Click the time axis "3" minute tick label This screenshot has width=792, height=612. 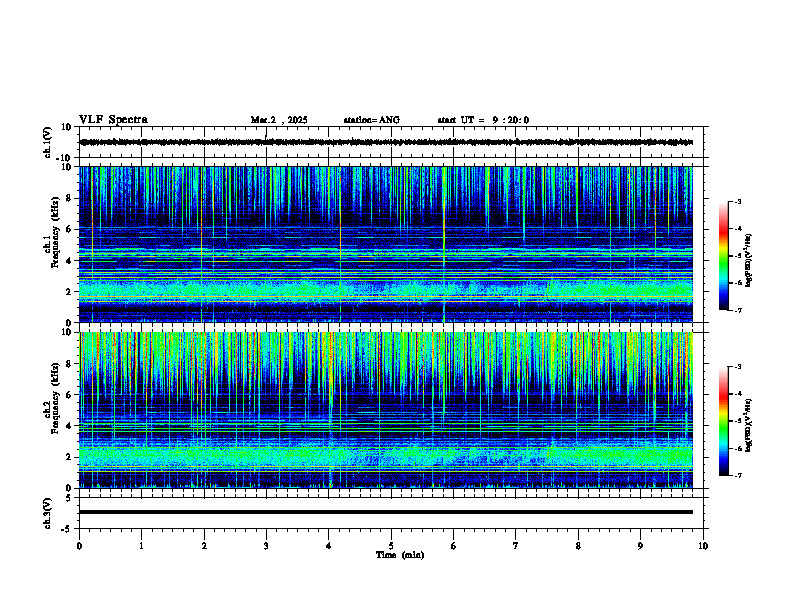pyautogui.click(x=266, y=546)
